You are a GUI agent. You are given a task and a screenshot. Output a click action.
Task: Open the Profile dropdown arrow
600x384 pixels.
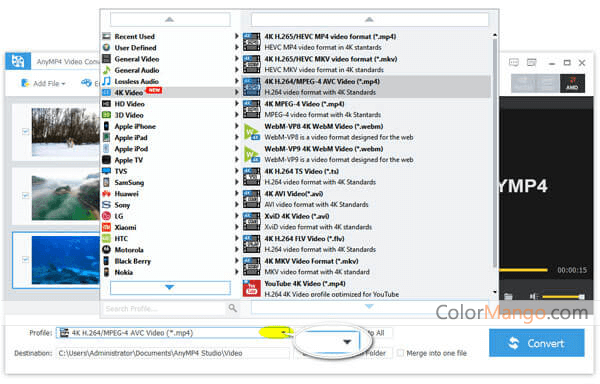click(x=284, y=333)
